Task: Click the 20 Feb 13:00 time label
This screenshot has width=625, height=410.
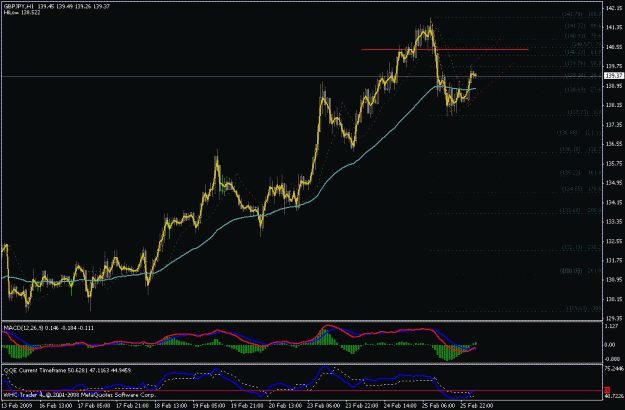Action: tap(285, 406)
